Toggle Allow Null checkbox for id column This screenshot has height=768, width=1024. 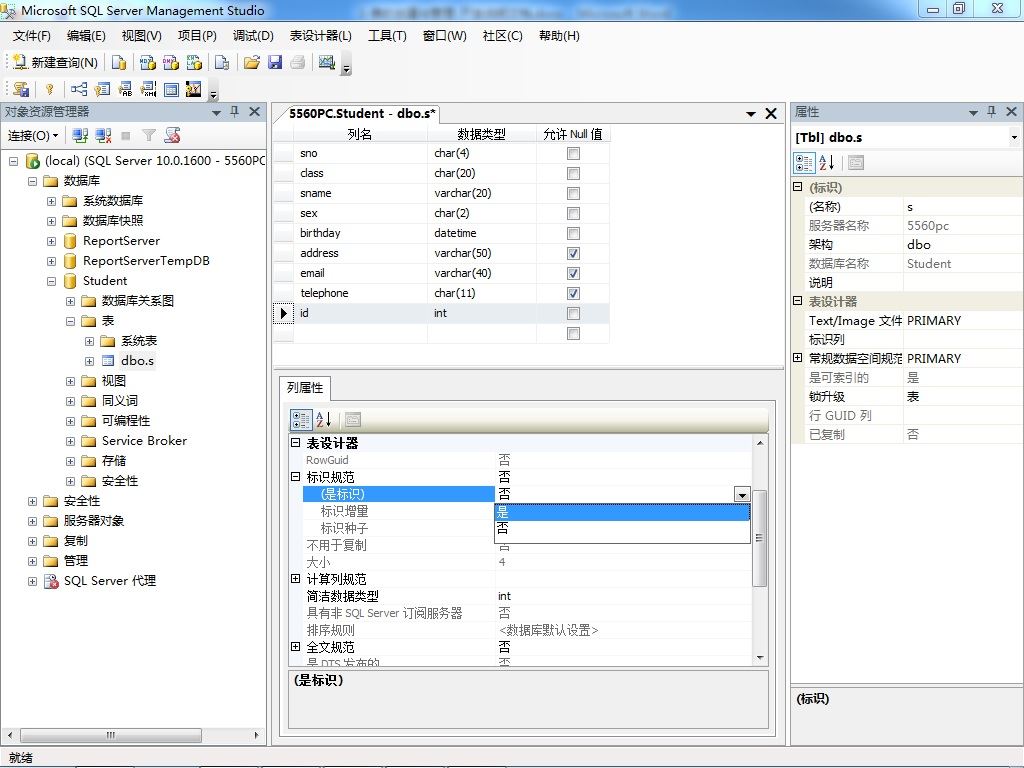click(573, 313)
